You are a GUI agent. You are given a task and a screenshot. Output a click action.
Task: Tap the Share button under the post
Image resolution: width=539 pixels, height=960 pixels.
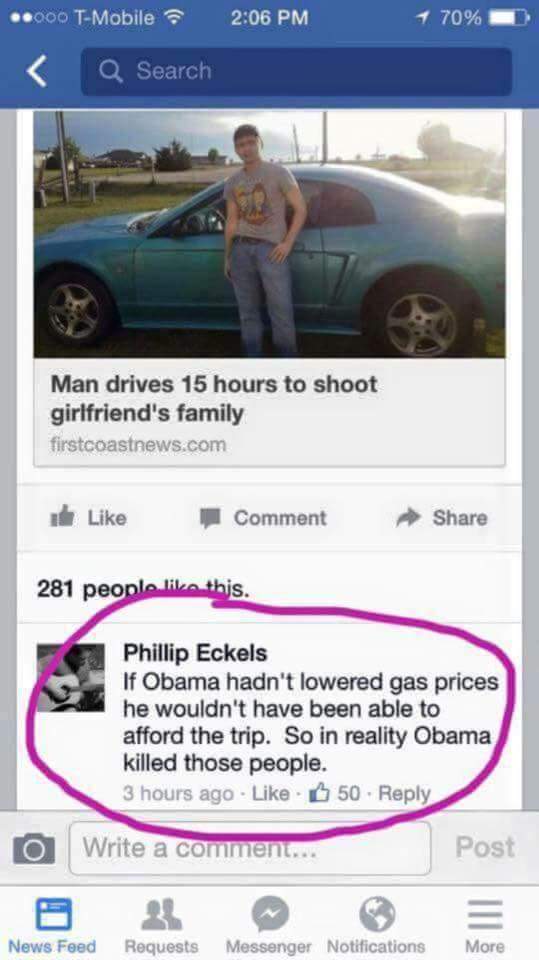coord(442,518)
